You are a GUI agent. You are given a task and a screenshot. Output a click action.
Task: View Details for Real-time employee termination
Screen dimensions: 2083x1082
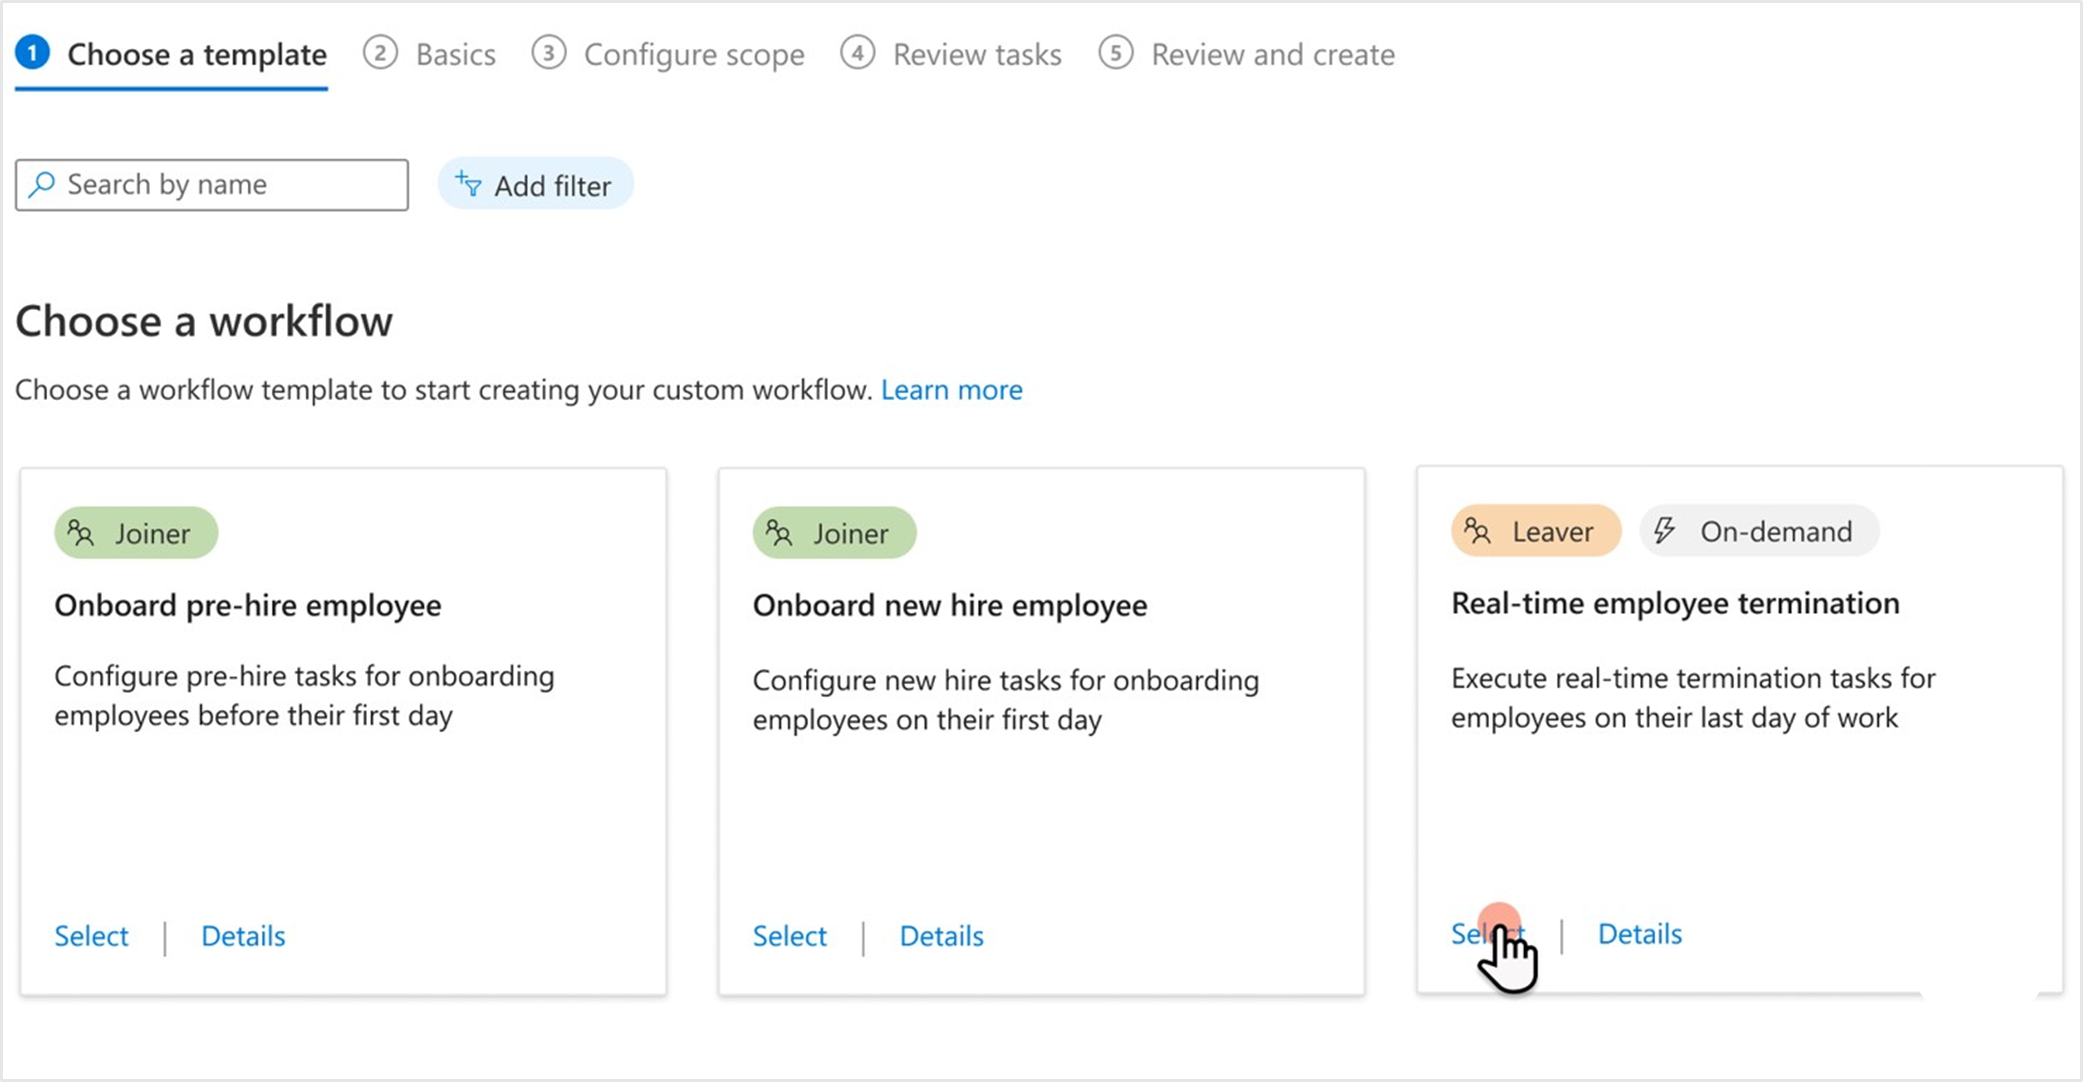pos(1640,934)
